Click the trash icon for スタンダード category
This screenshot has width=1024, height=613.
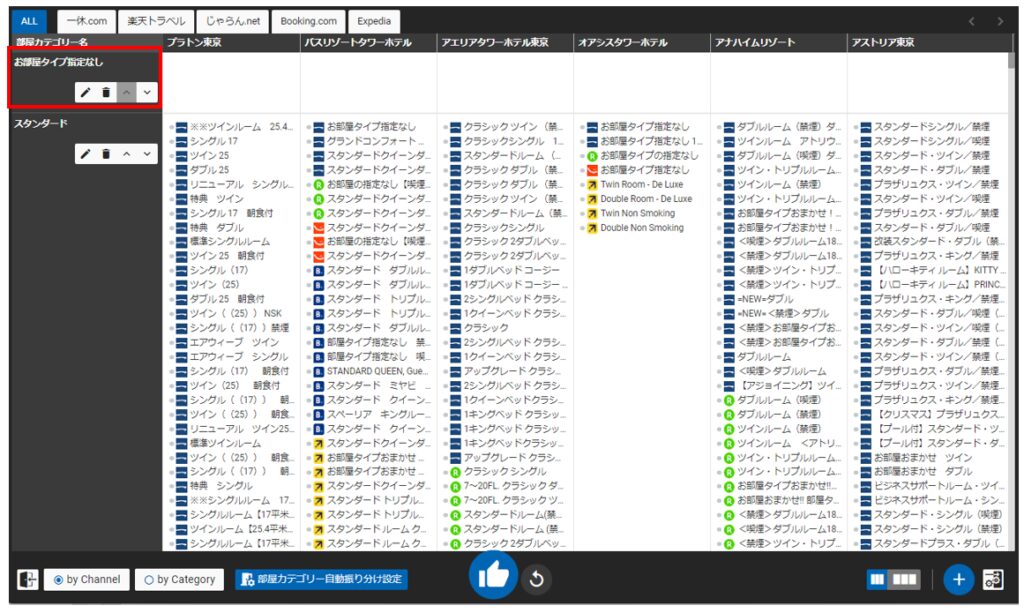click(106, 154)
